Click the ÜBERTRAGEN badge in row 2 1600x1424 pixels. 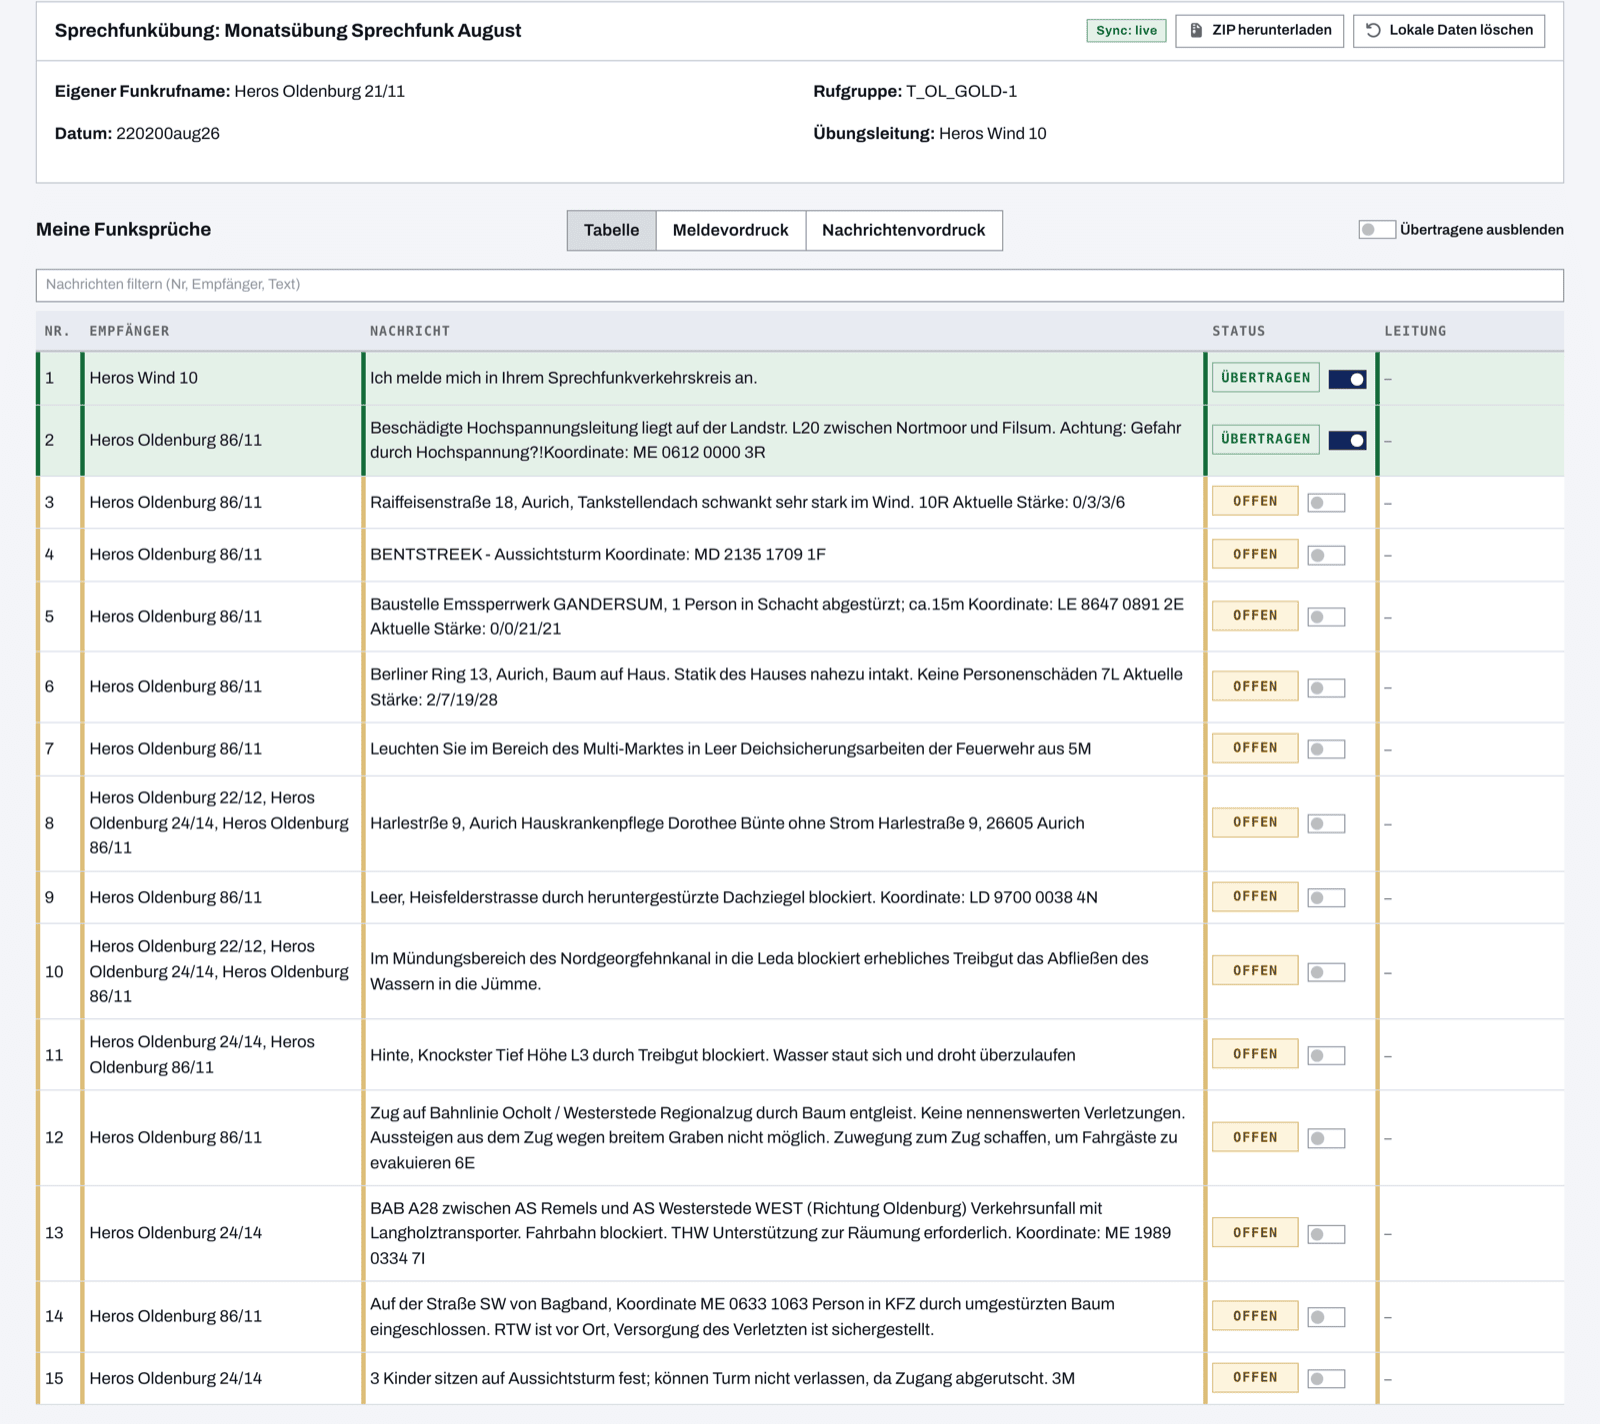(x=1265, y=439)
